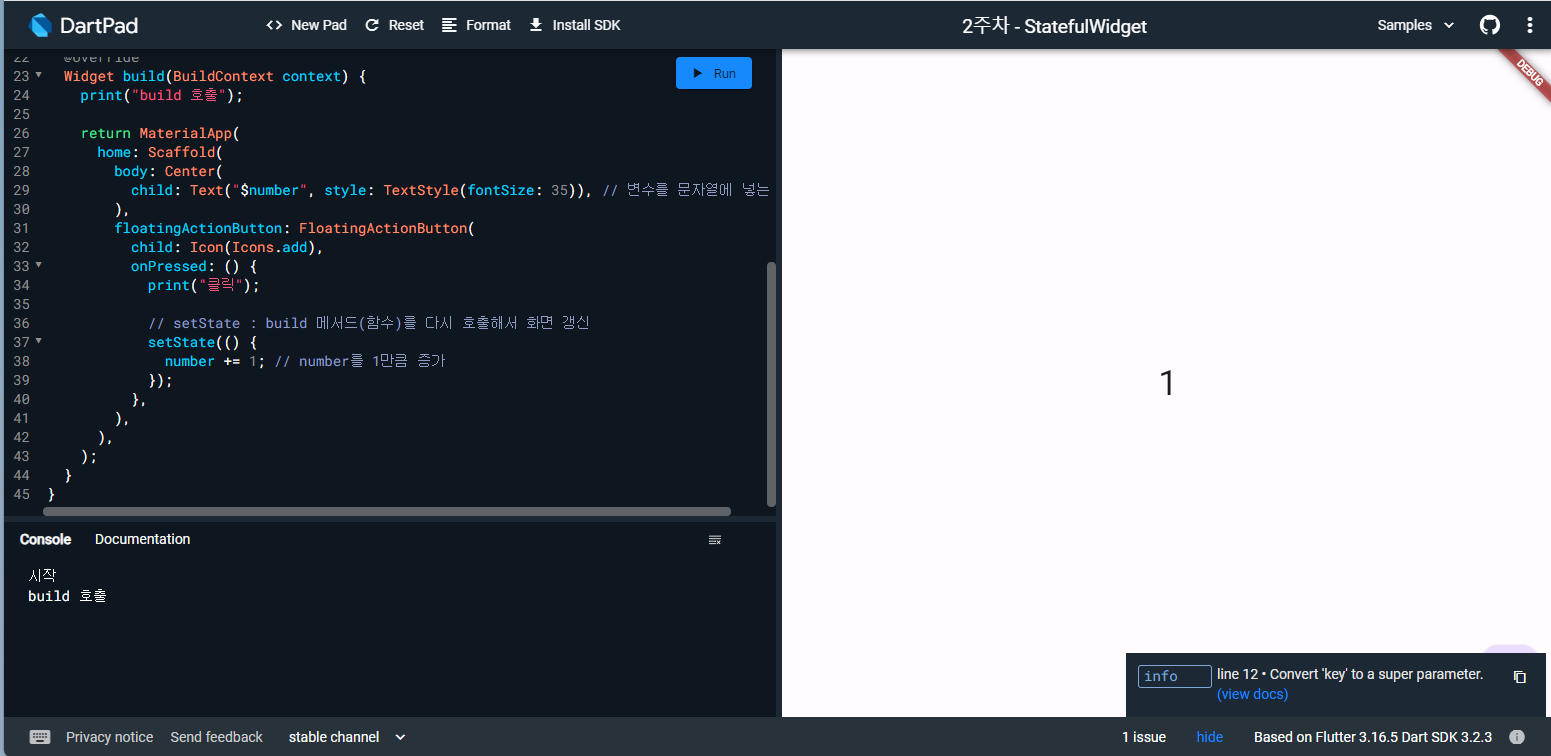Copy the issue message icon

1520,677
